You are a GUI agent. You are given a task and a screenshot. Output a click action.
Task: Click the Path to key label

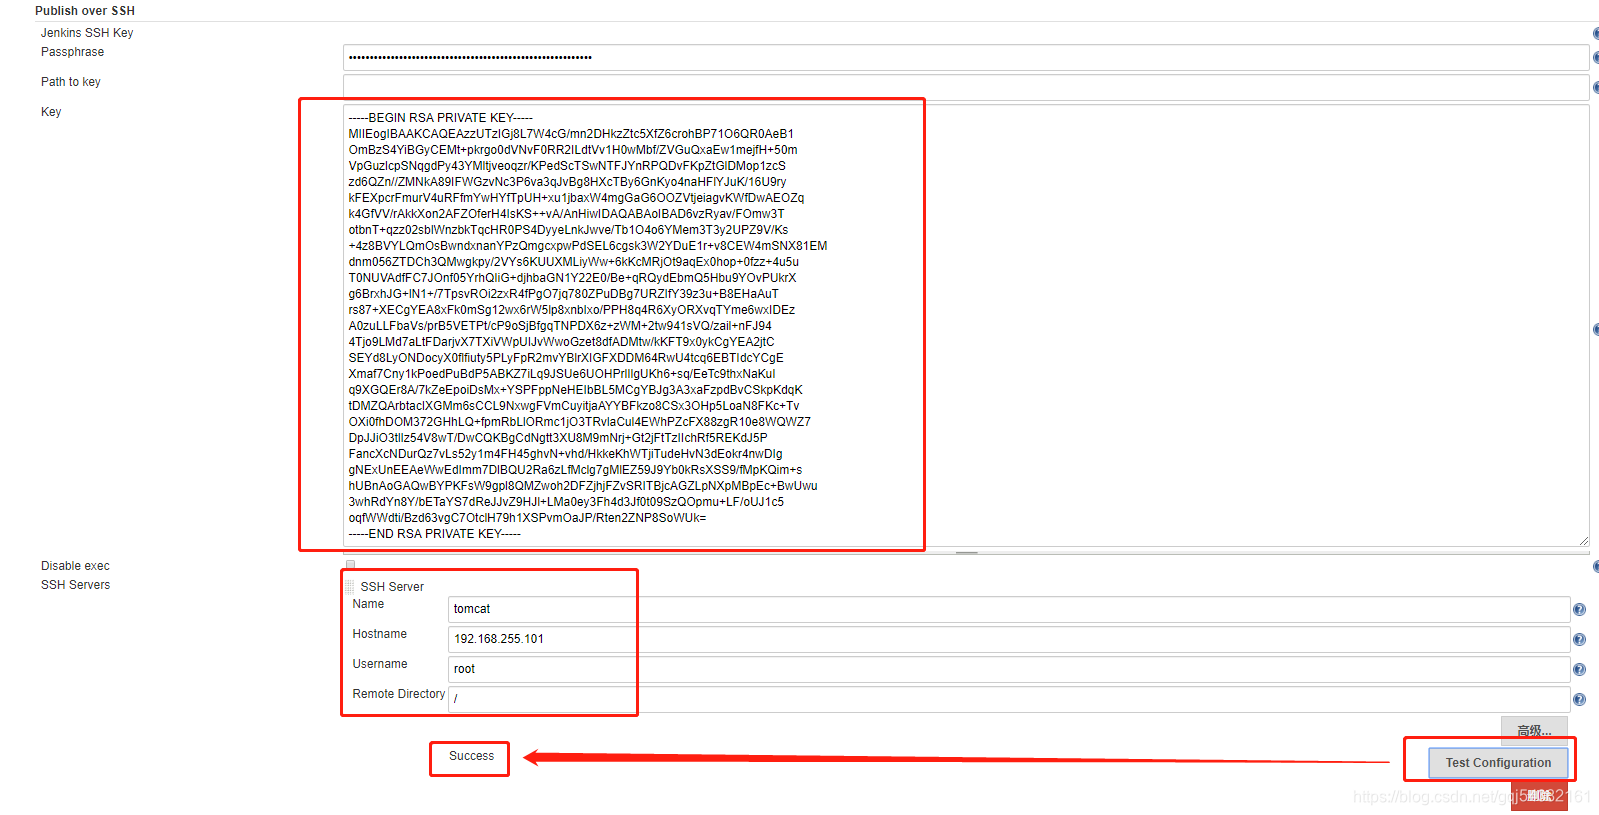[71, 82]
